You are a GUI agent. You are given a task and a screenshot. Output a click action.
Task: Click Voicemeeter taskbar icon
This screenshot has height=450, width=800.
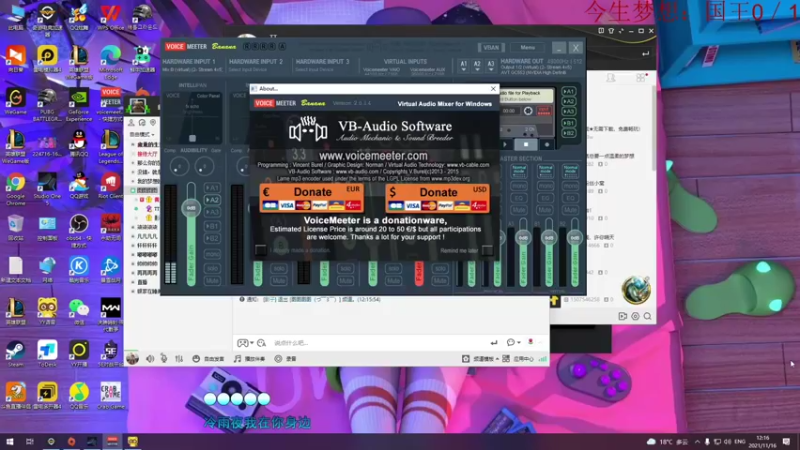tap(112, 441)
